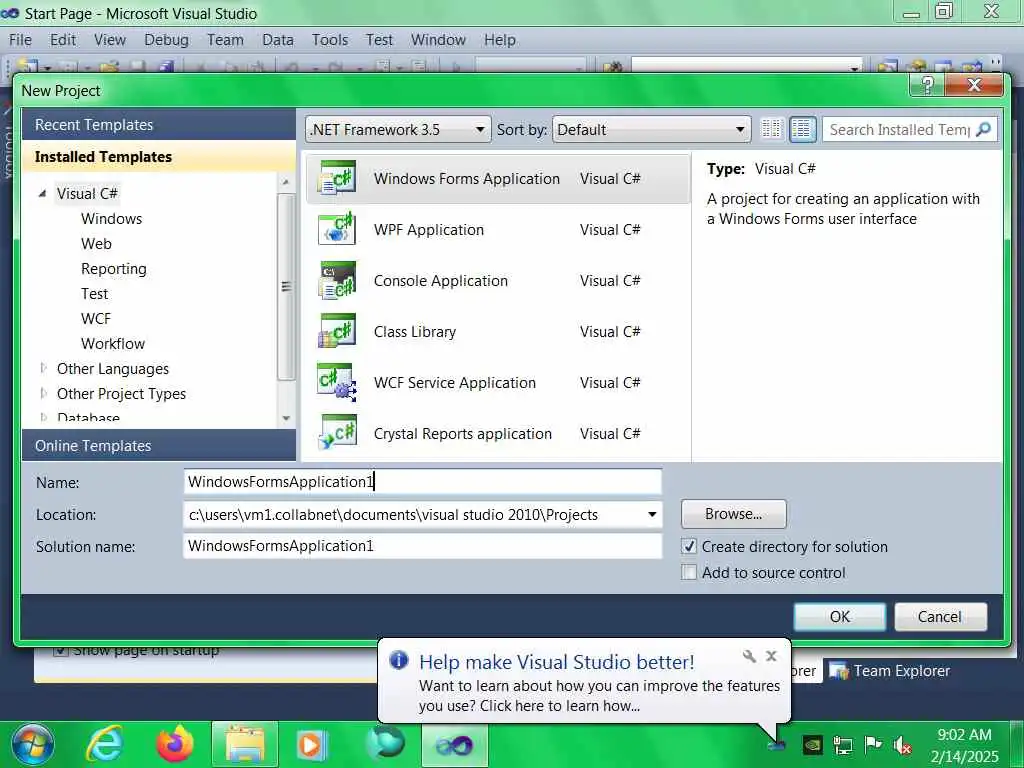Open Internet Explorer from the taskbar

106,744
